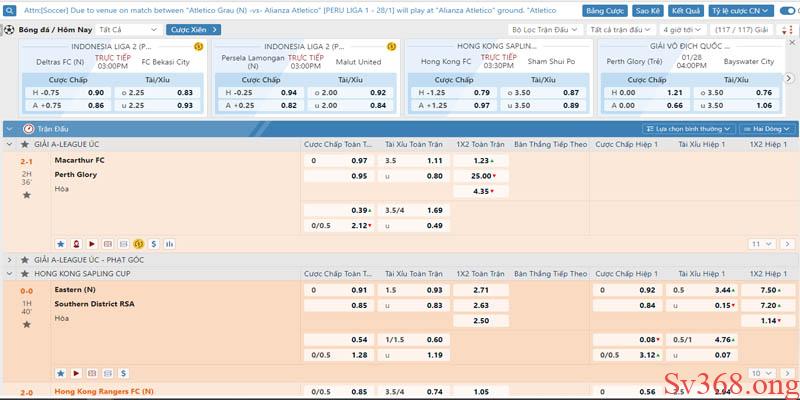Star the Macarthur FC vs Perth Glory match
The image size is (800, 400).
tap(26, 194)
